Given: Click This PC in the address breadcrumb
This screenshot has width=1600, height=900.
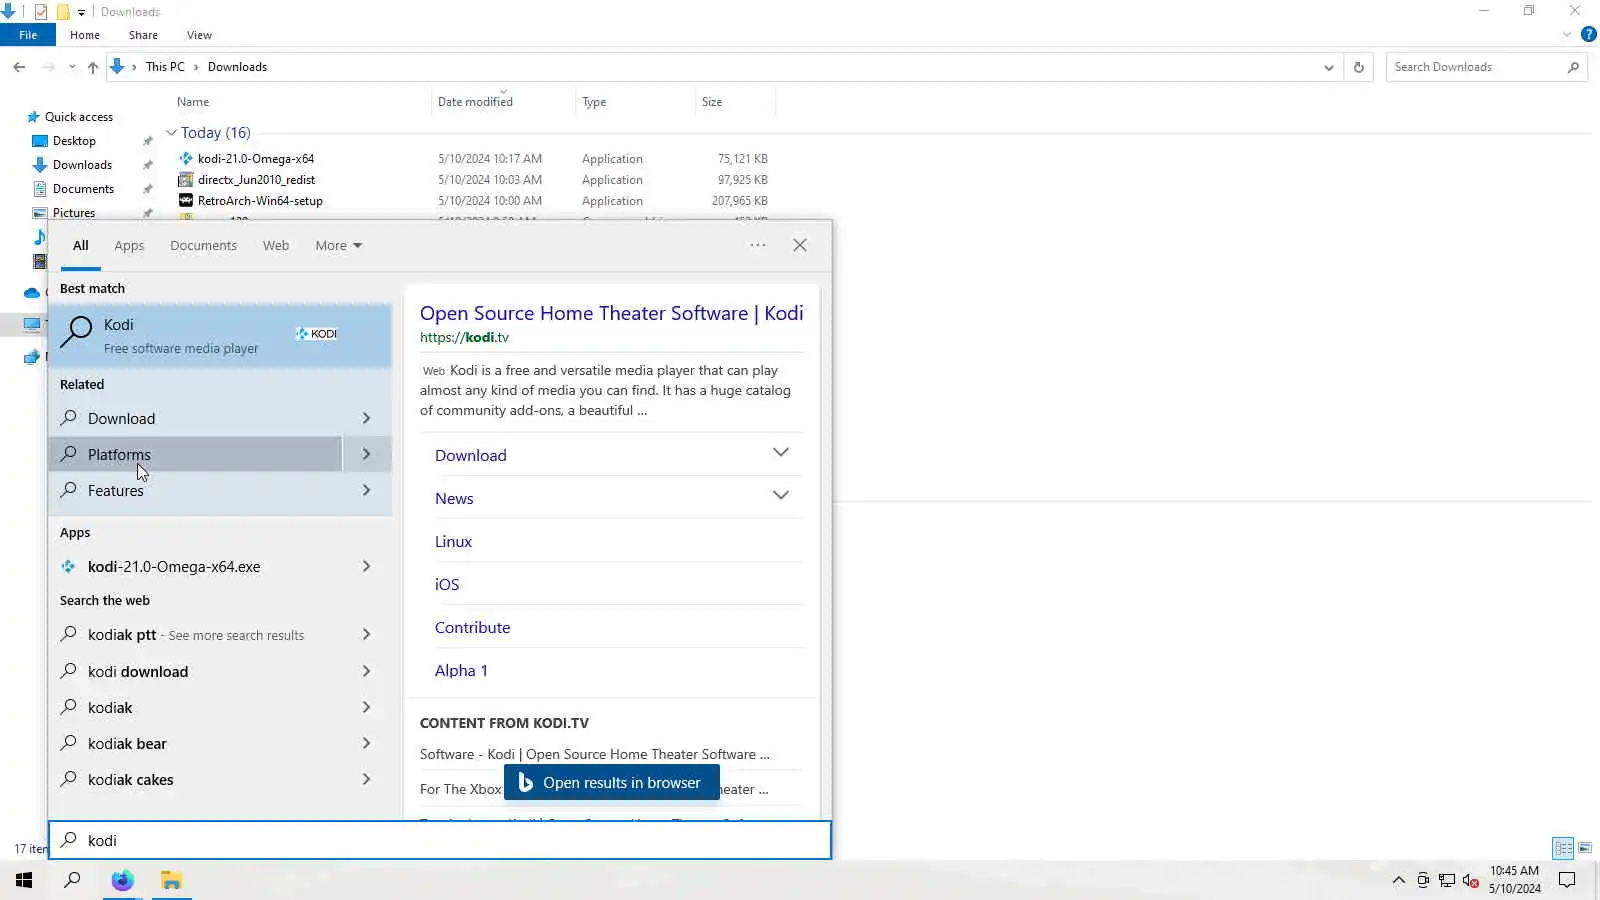Looking at the screenshot, I should click(165, 67).
